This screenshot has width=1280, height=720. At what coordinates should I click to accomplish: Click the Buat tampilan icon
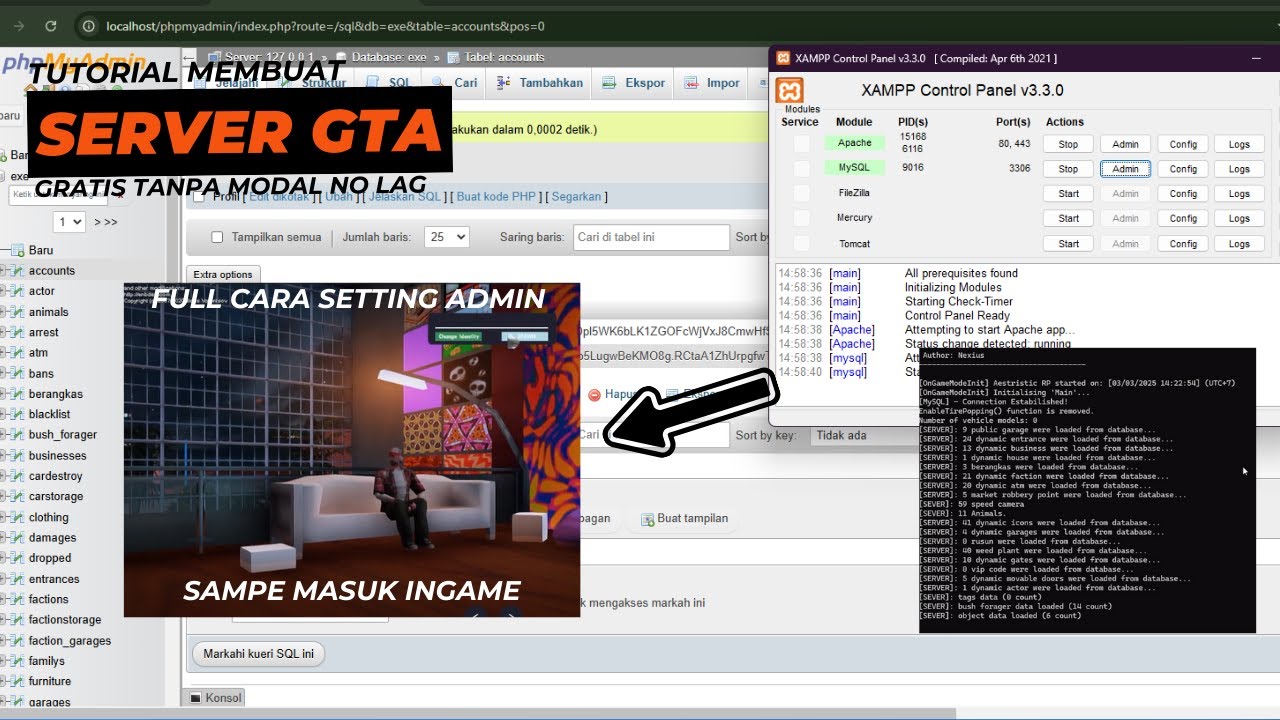[648, 519]
